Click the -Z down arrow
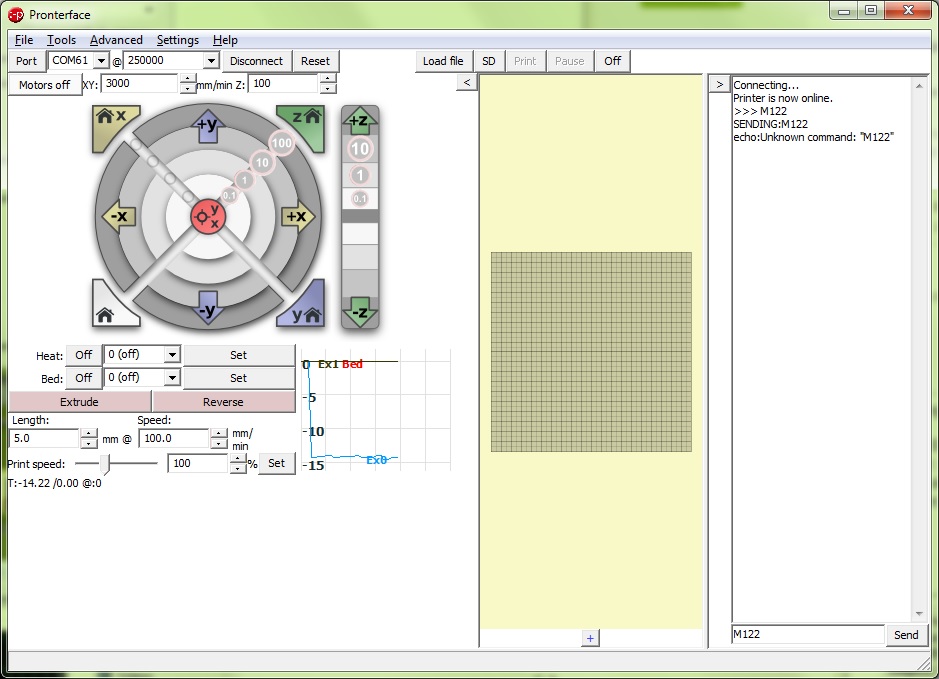The height and width of the screenshot is (679, 939). click(x=360, y=312)
